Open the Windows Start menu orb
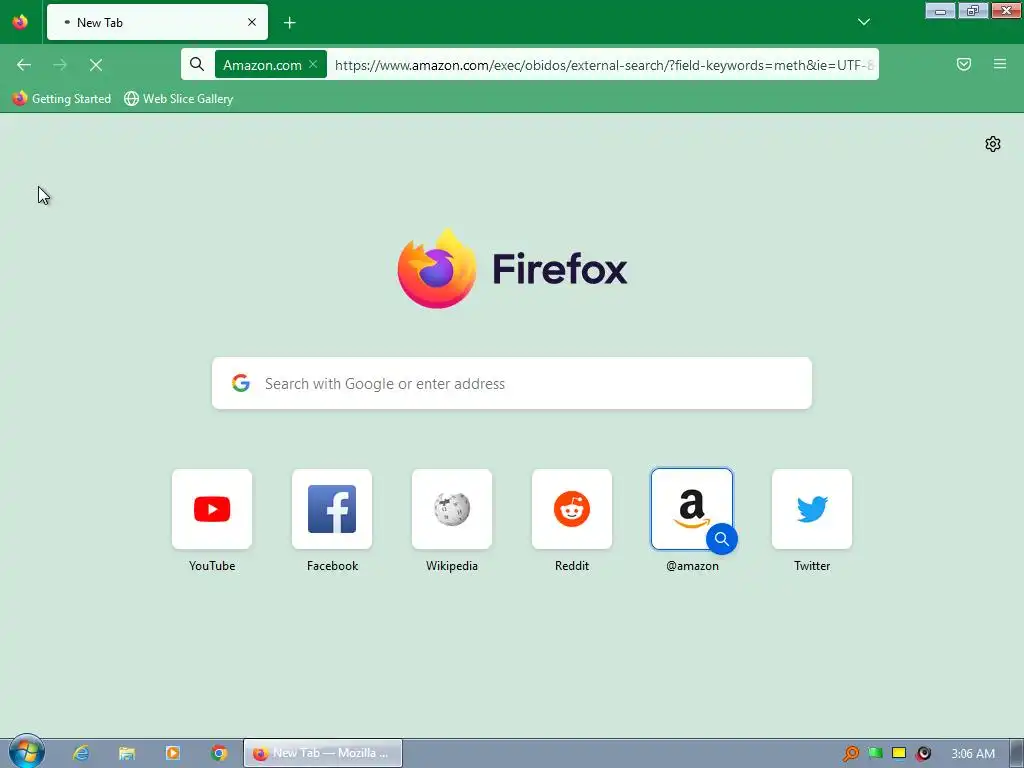 pos(26,752)
